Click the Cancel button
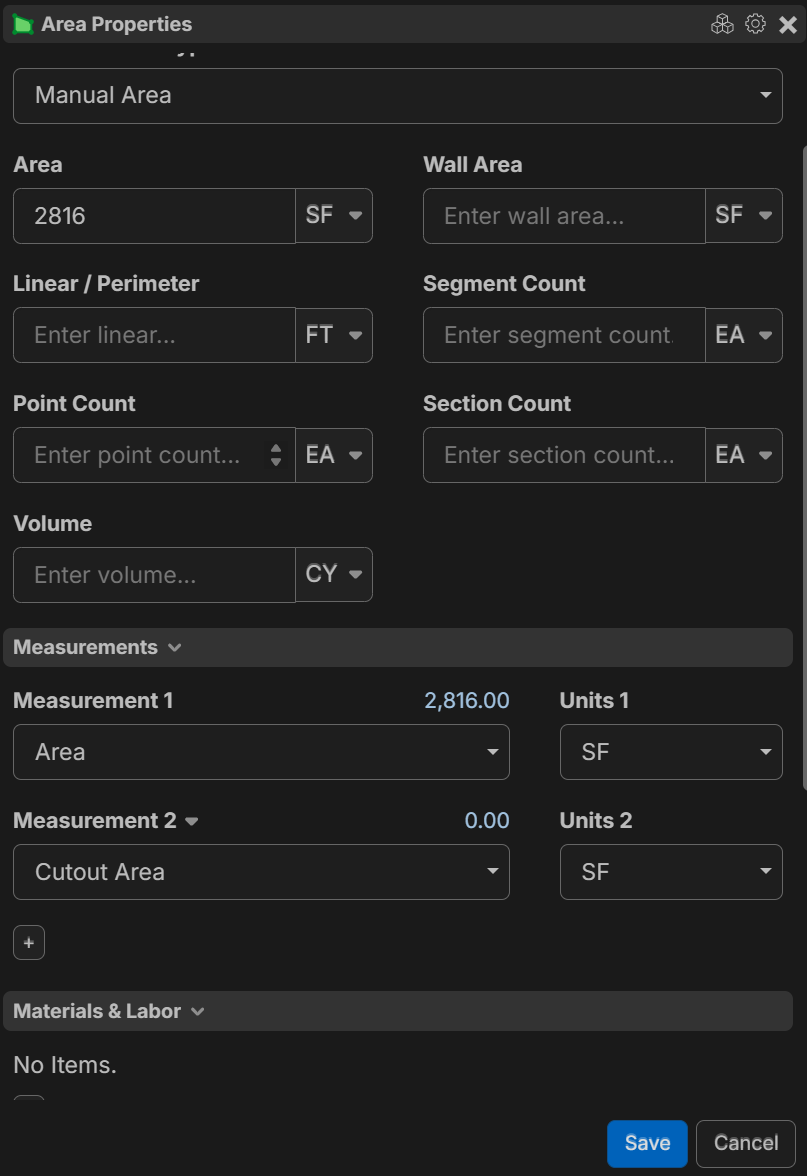 click(x=745, y=1143)
